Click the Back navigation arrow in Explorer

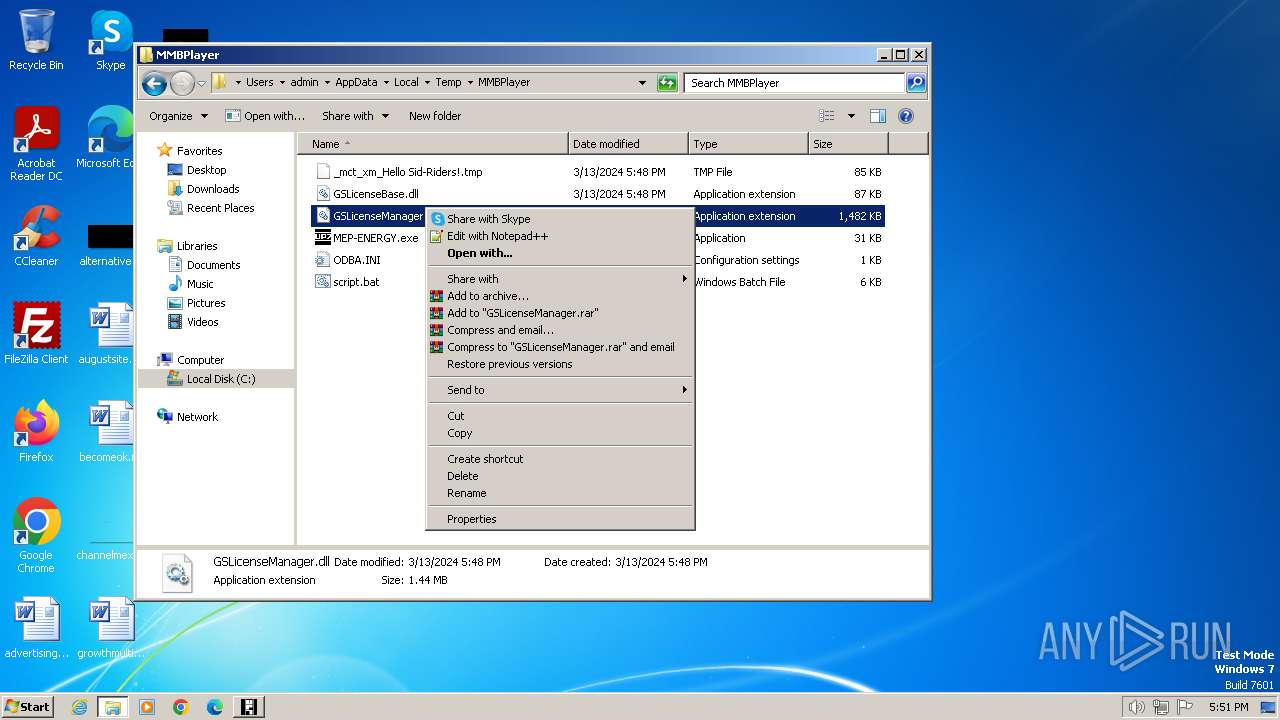click(x=154, y=83)
